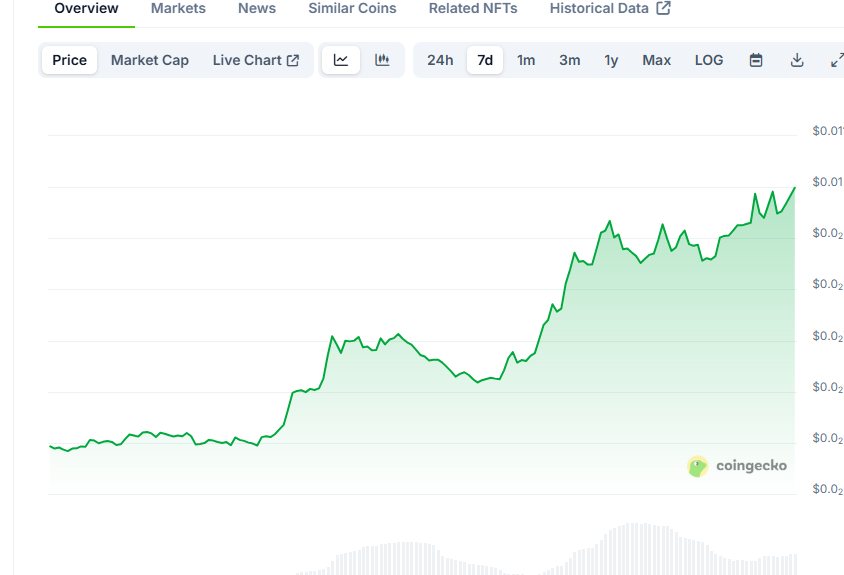
Task: Select the Price chart mode
Action: 69,60
